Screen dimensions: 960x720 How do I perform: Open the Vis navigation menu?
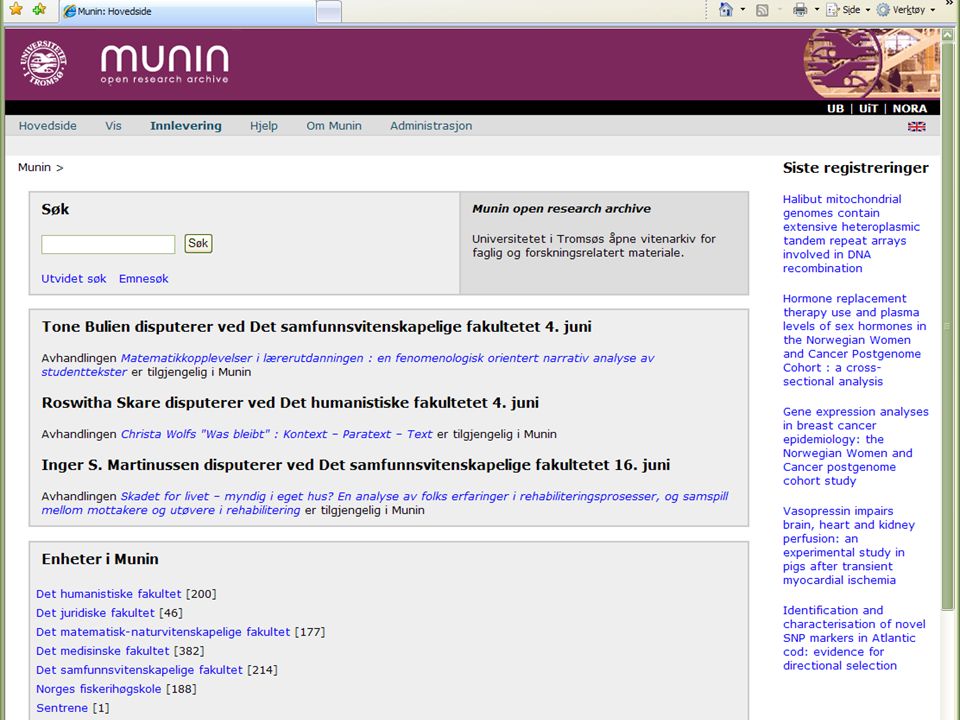pos(113,126)
